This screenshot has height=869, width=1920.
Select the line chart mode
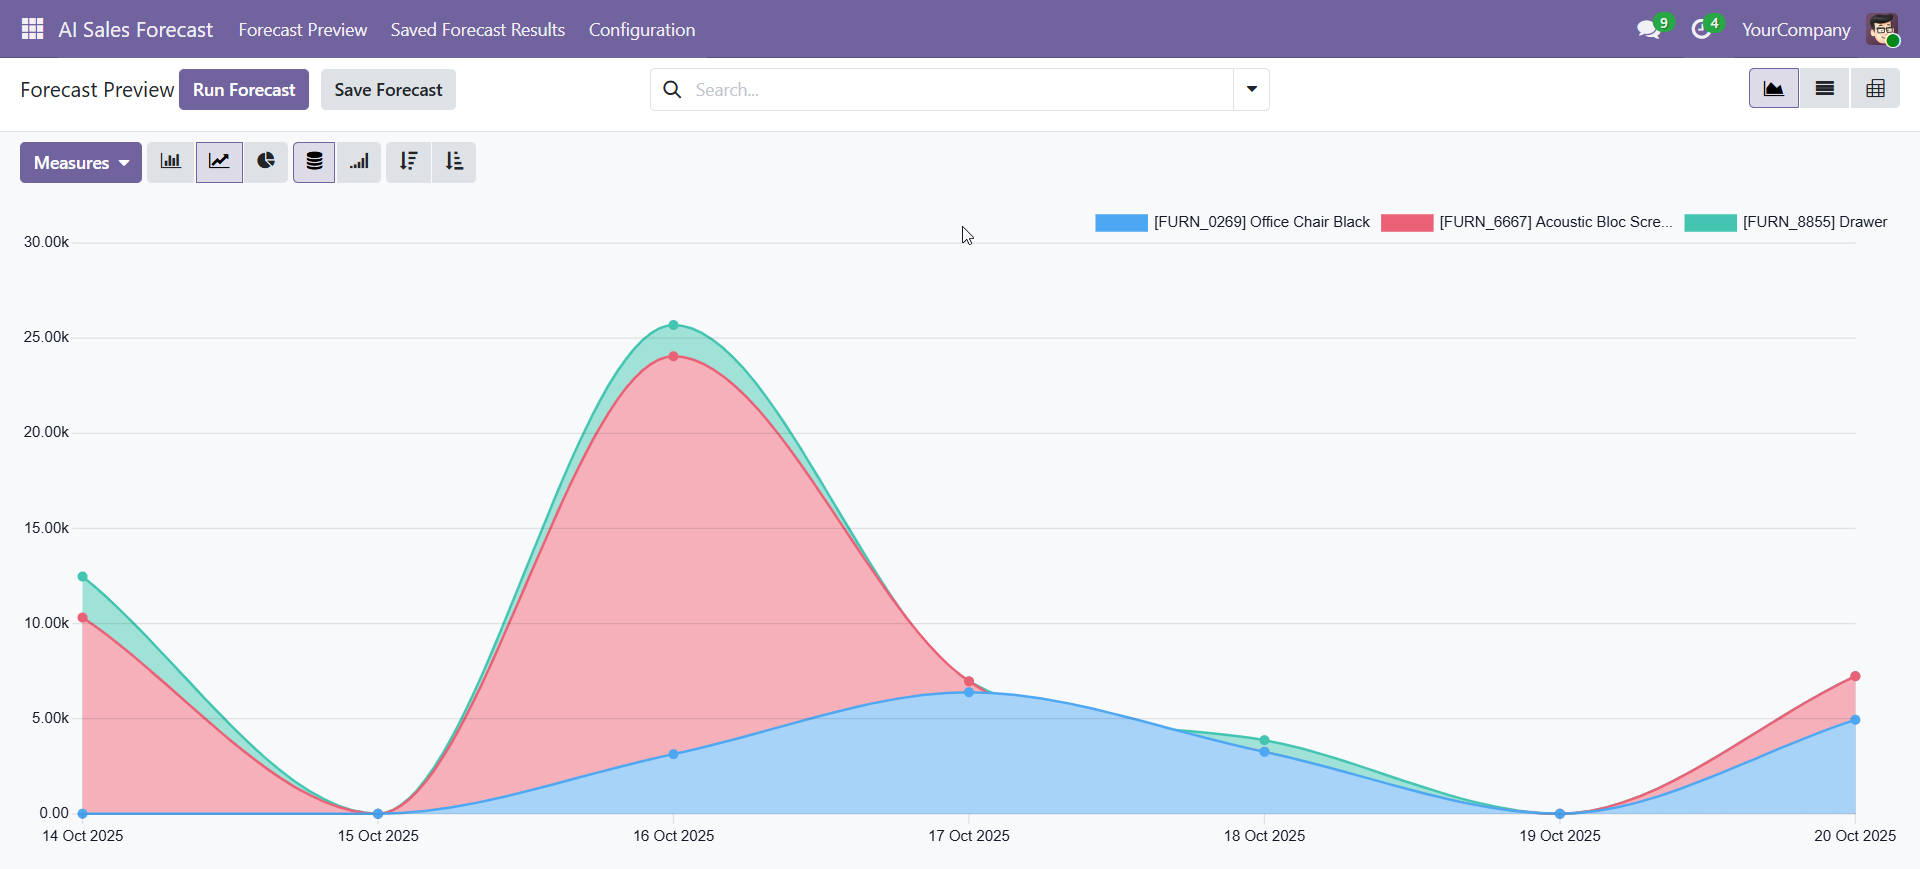pos(219,162)
